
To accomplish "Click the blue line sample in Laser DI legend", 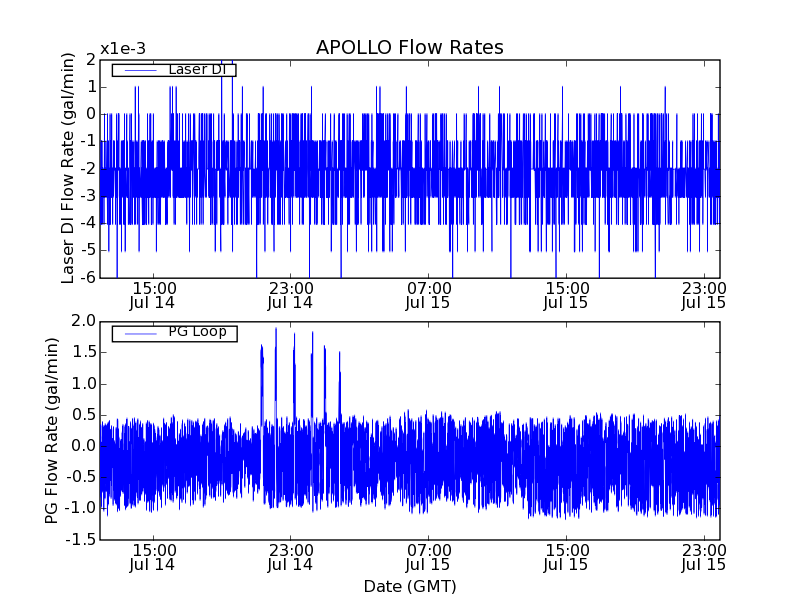I will (138, 70).
